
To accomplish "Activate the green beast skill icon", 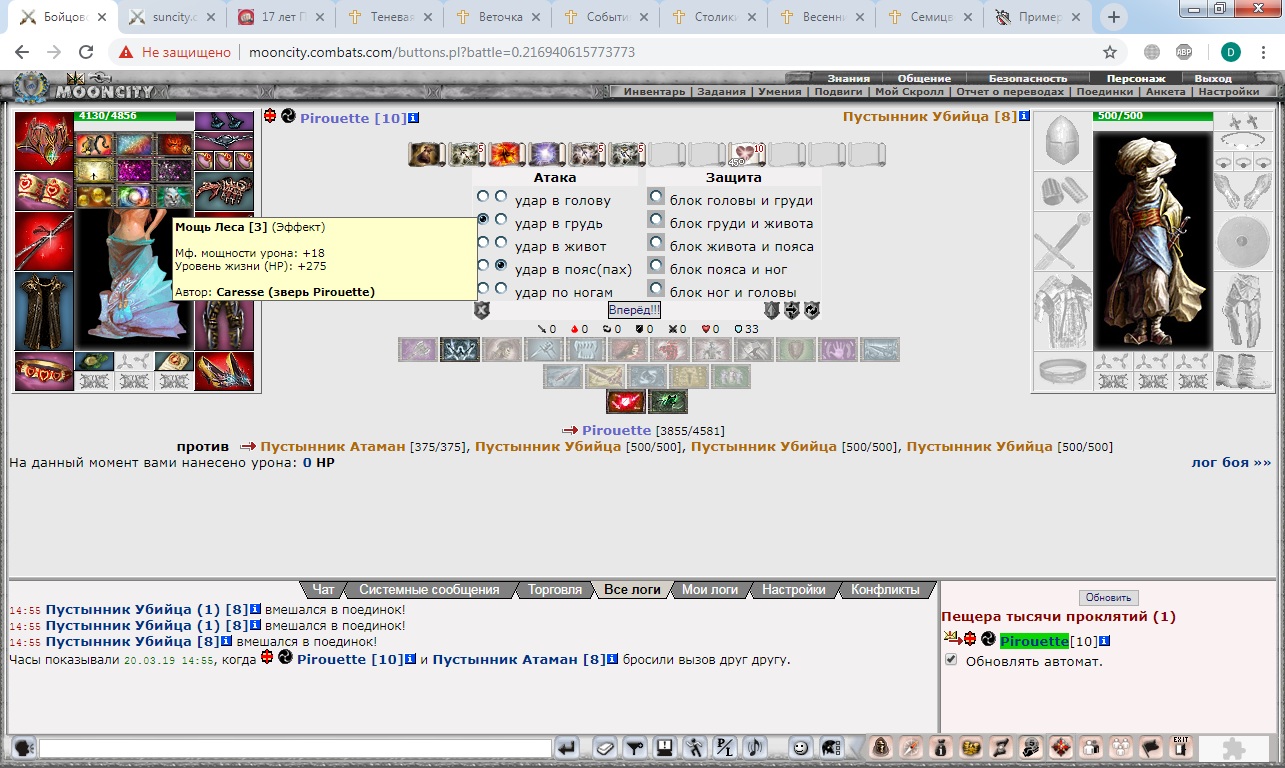I will [x=668, y=402].
